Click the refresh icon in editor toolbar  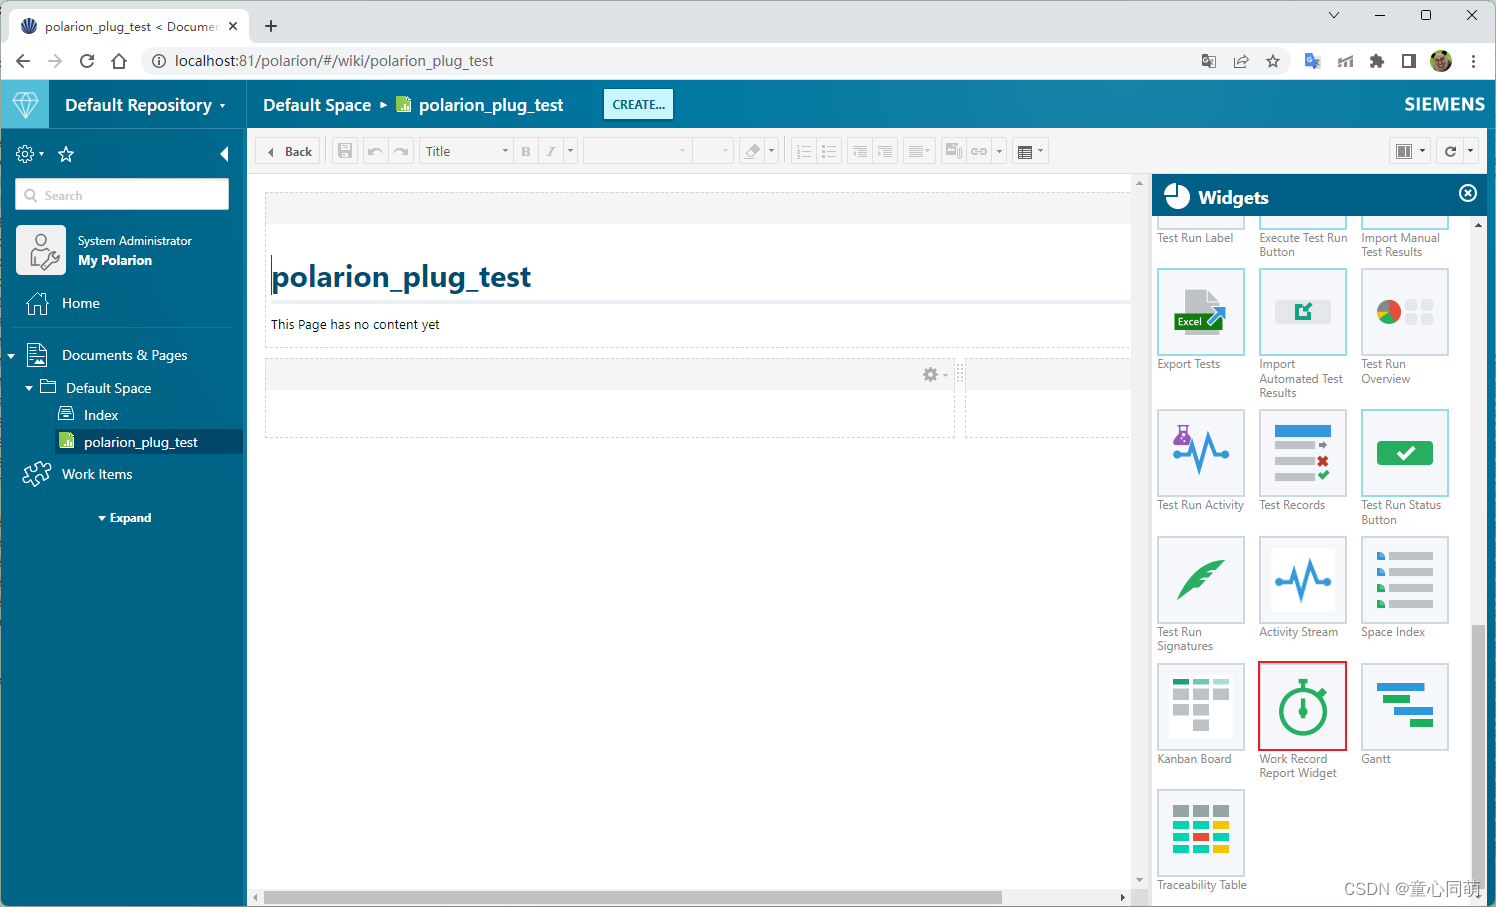pyautogui.click(x=1450, y=152)
